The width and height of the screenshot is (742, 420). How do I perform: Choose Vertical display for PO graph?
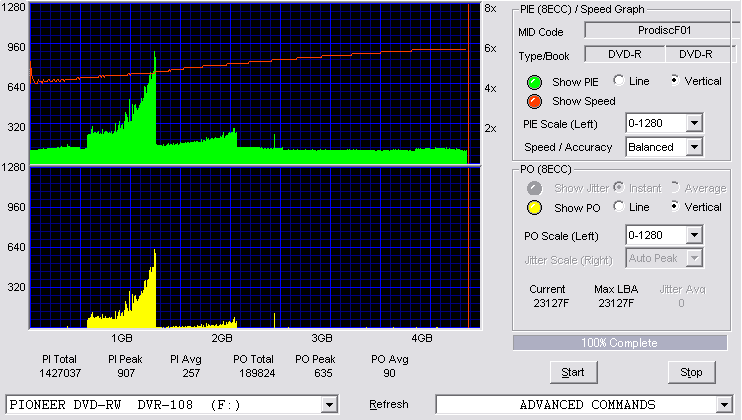click(x=675, y=206)
